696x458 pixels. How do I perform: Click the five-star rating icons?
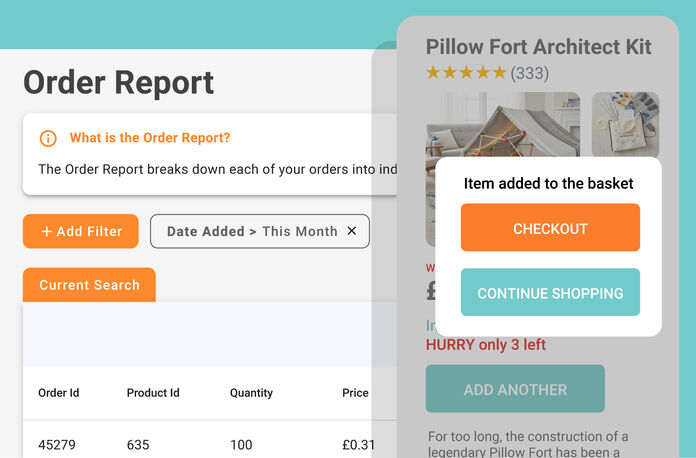466,73
